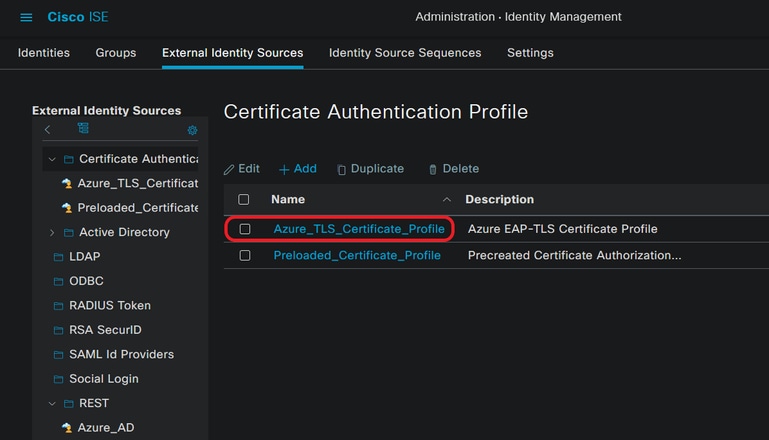The height and width of the screenshot is (440, 769).
Task: Sort table by Name column arrow
Action: pyautogui.click(x=446, y=200)
